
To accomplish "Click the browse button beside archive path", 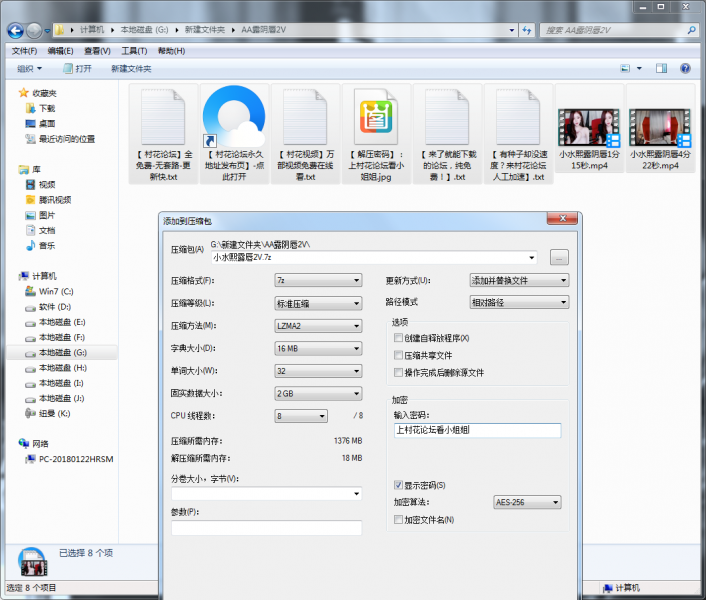I will click(558, 258).
